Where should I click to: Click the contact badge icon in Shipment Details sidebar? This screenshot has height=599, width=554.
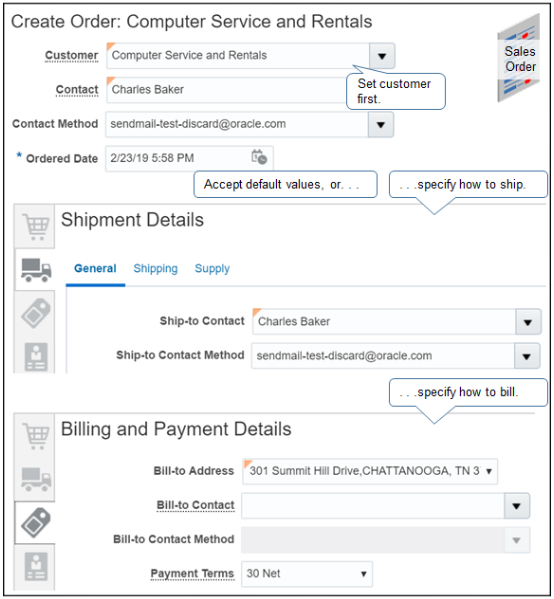[x=36, y=357]
